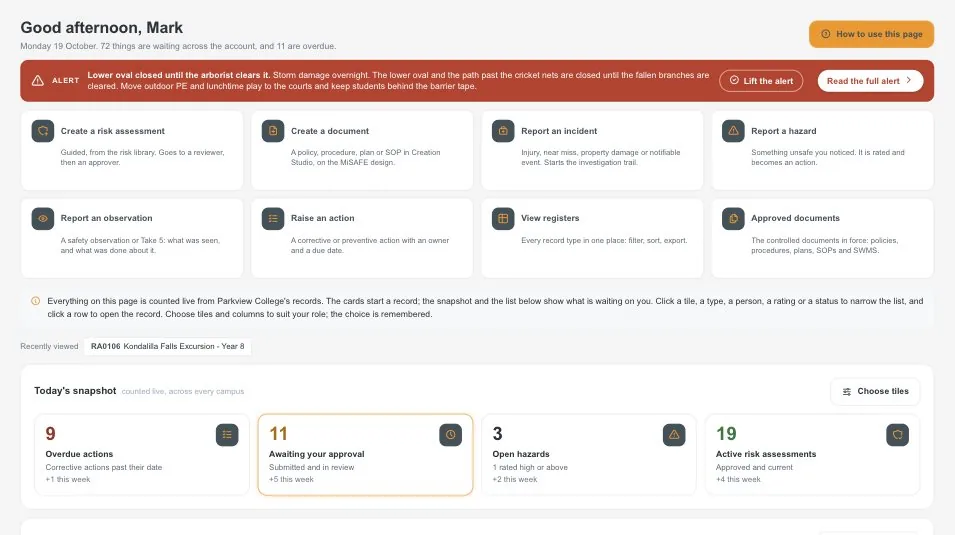Click the Open hazards tile warning icon
The image size is (955, 535).
coord(674,435)
